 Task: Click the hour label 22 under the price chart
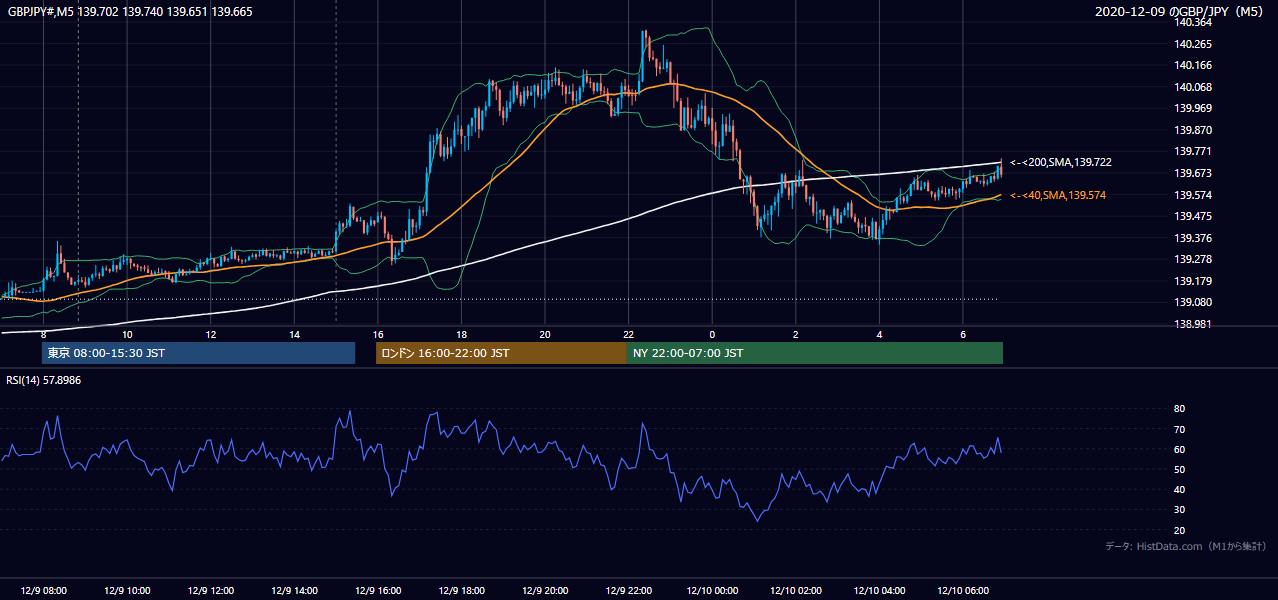(628, 334)
